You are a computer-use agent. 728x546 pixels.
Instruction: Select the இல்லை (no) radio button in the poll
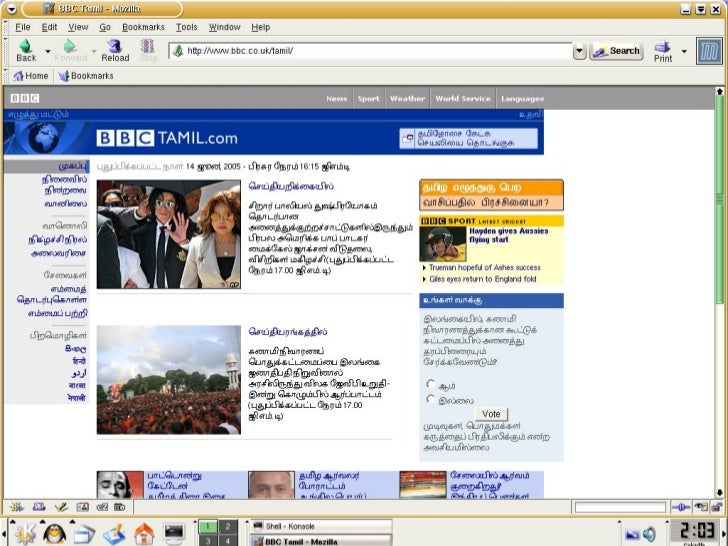click(430, 399)
